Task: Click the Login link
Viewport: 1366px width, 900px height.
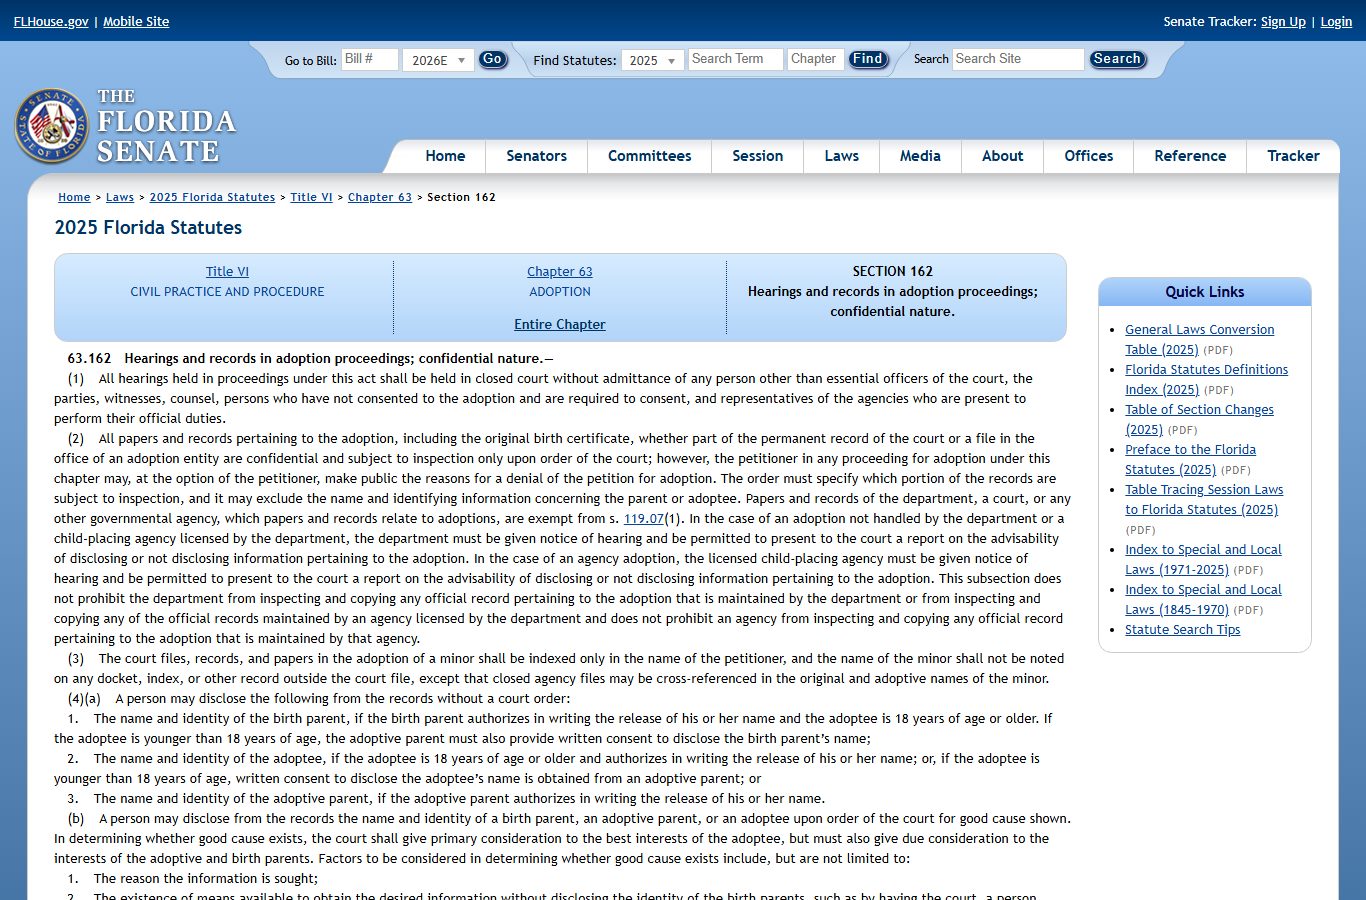Action: (x=1336, y=21)
